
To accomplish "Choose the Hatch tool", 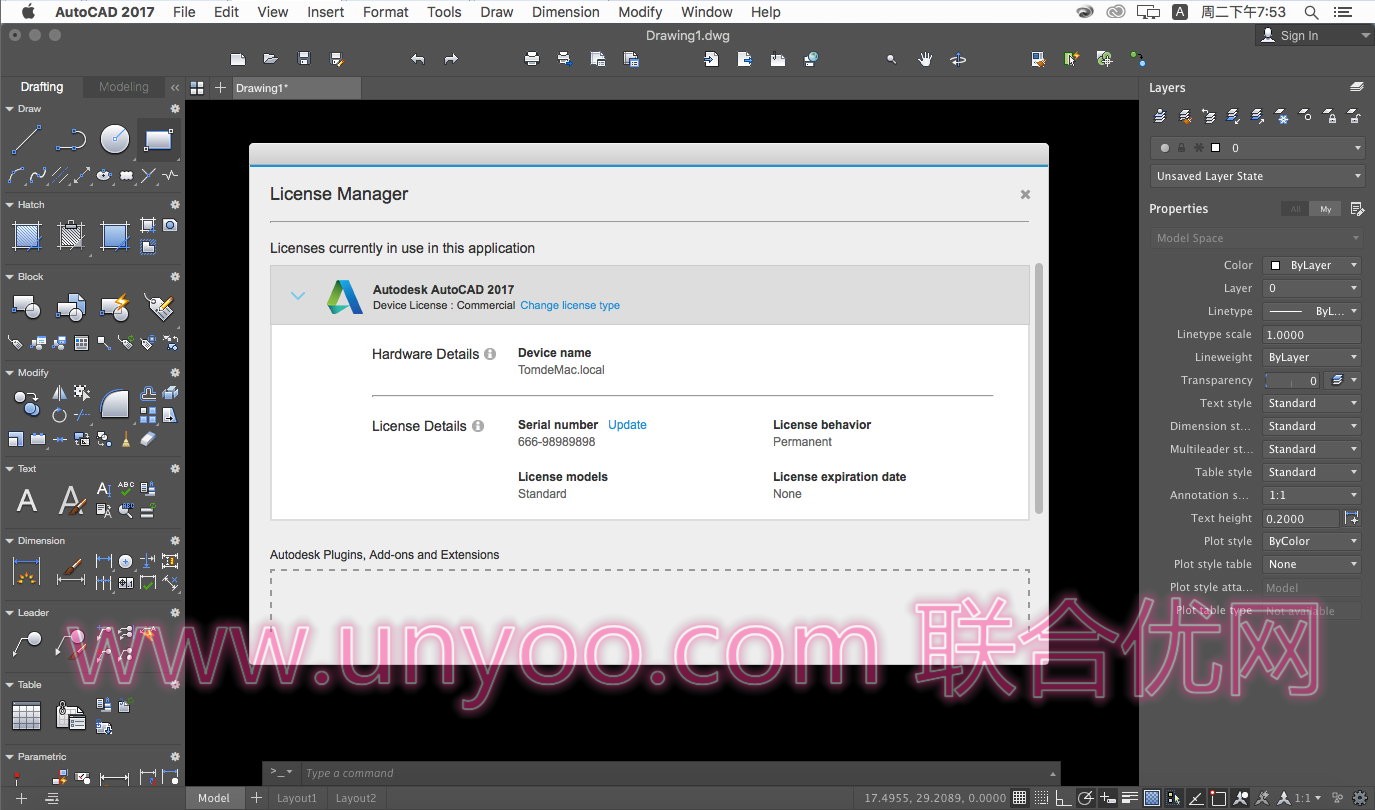I will click(x=27, y=236).
